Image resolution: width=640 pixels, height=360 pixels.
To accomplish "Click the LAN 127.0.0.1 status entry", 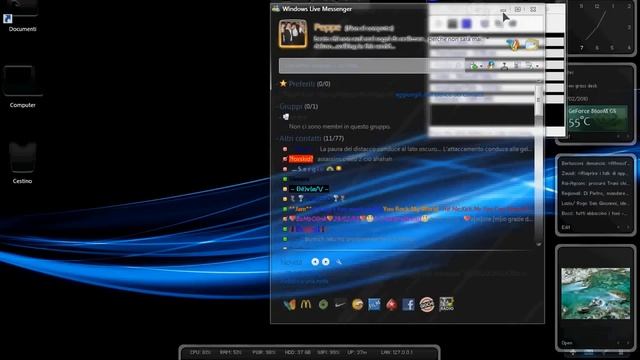I will click(396, 352).
